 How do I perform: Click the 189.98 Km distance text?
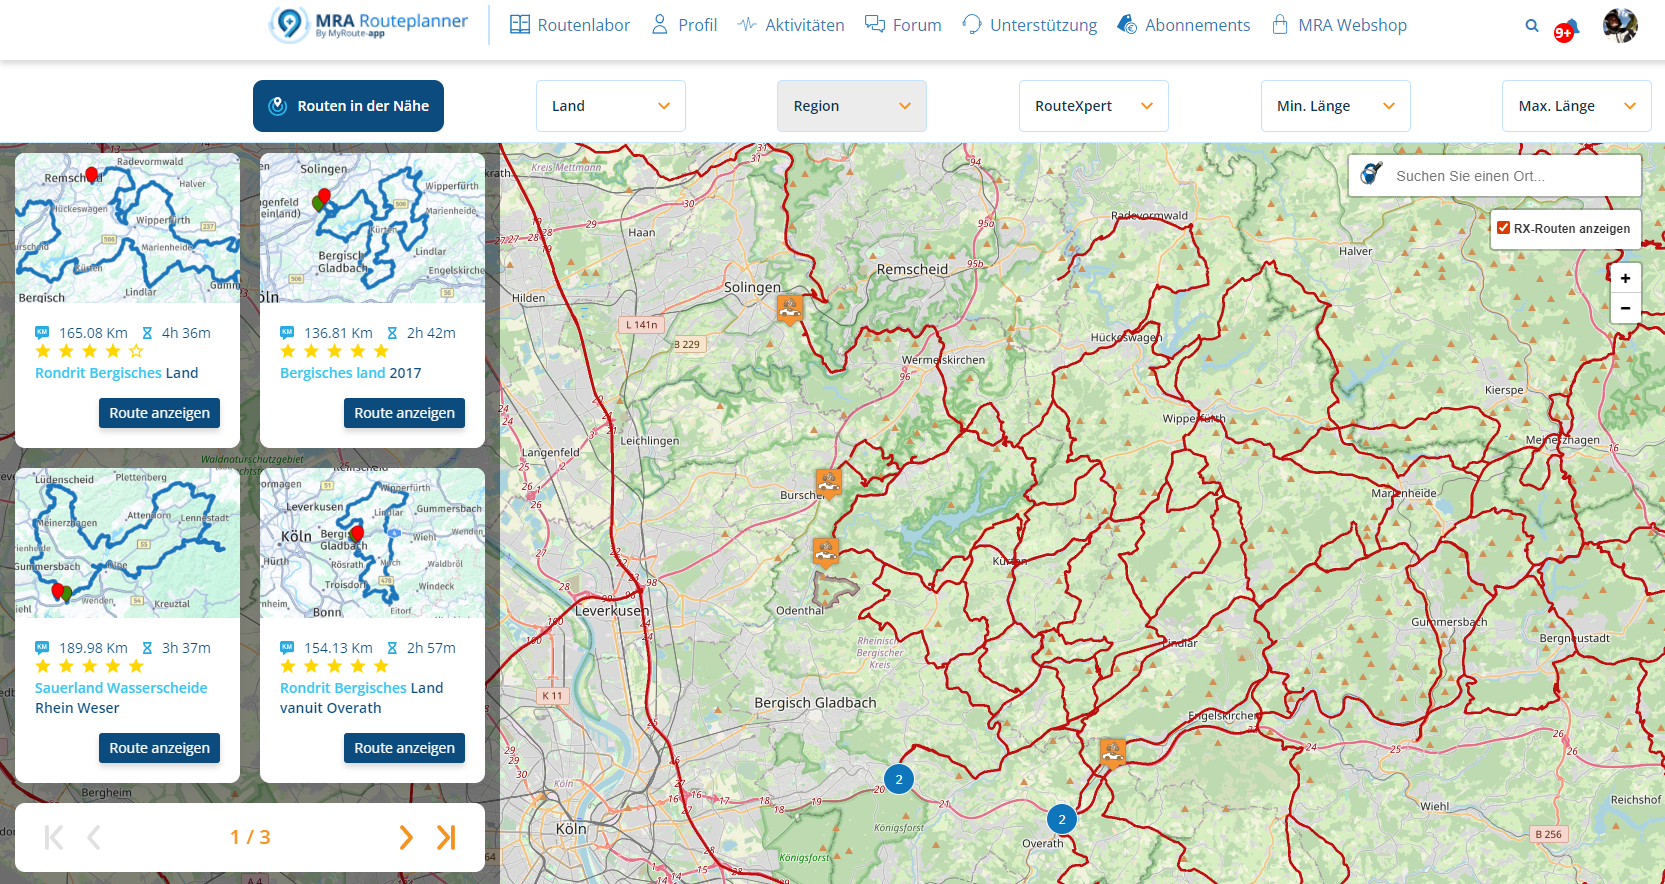pos(93,648)
